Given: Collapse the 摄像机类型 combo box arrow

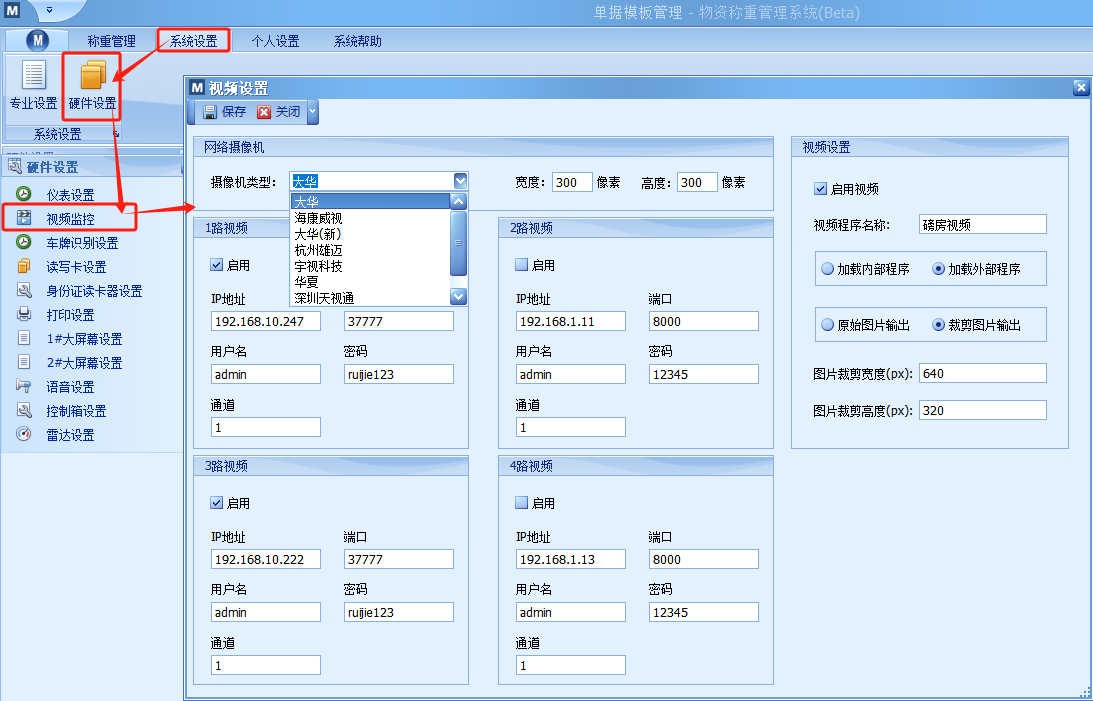Looking at the screenshot, I should 460,181.
